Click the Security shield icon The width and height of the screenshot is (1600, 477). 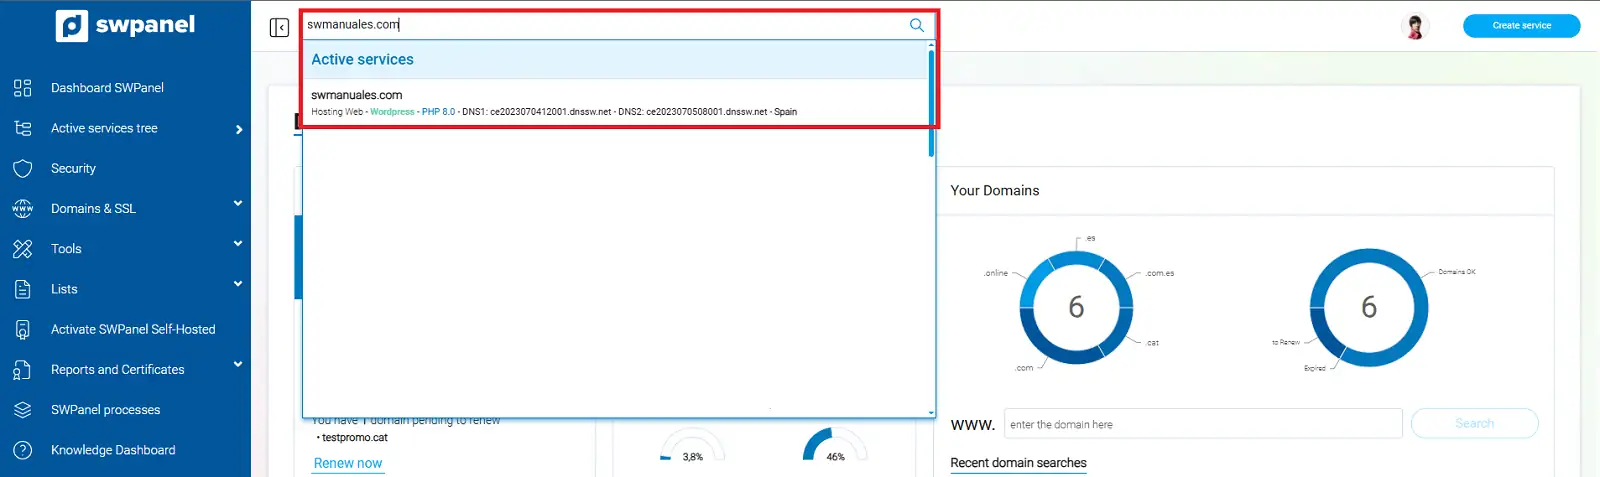[x=23, y=169]
